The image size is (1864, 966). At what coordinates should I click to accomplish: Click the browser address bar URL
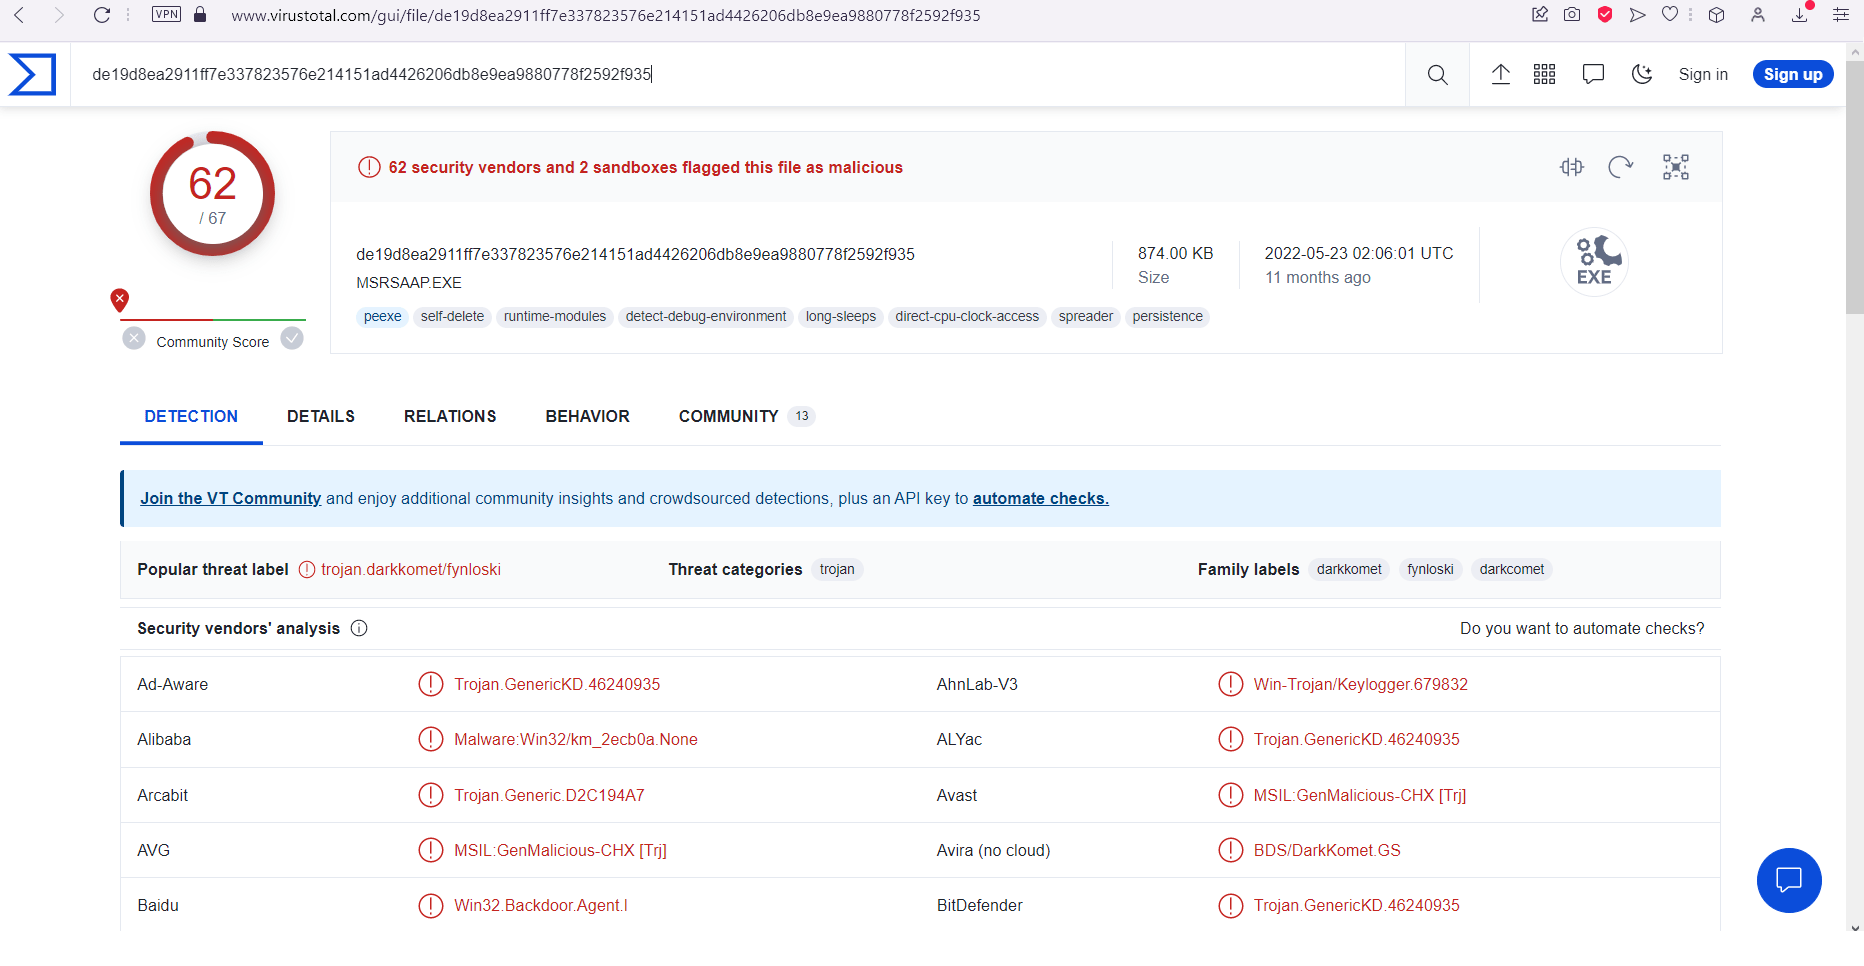pos(606,15)
